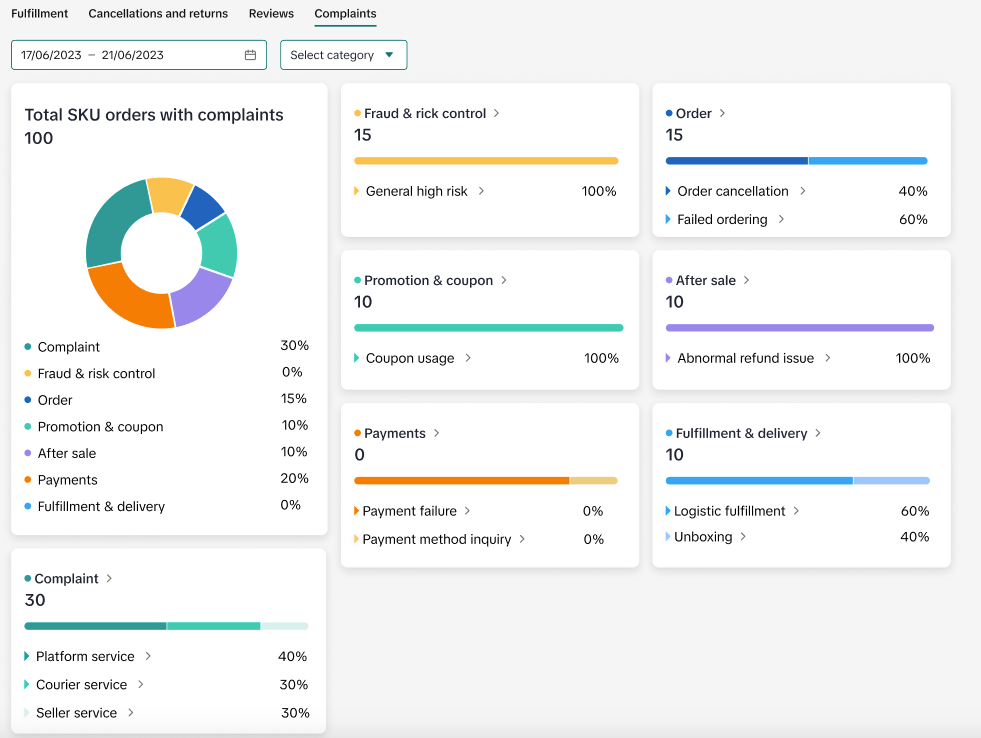The height and width of the screenshot is (738, 981).
Task: Switch to the Fulfillment tab
Action: [x=40, y=14]
